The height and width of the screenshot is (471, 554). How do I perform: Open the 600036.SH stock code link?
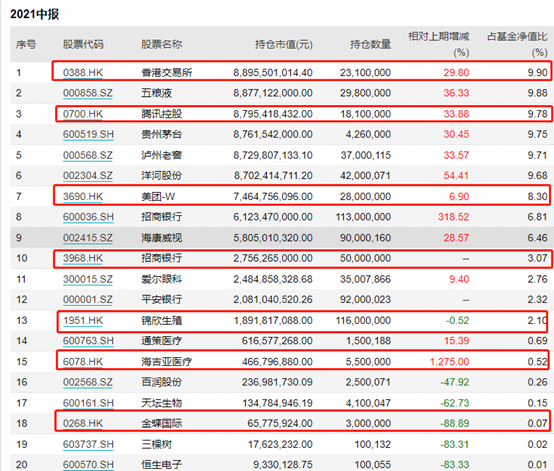click(x=88, y=217)
